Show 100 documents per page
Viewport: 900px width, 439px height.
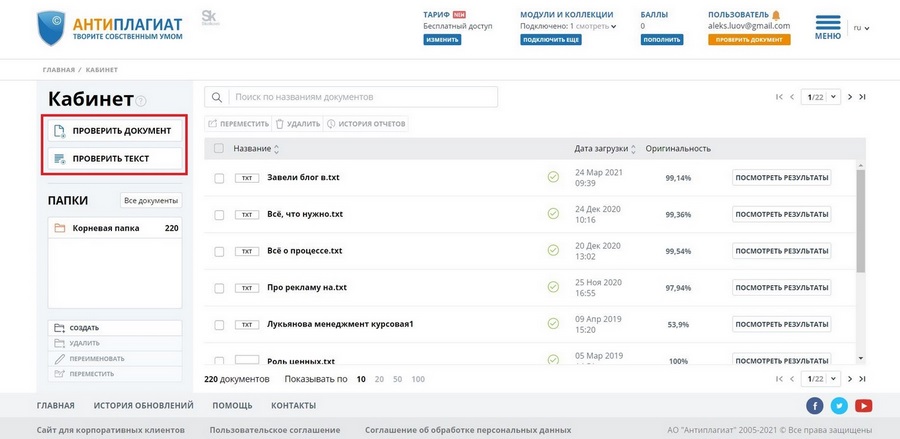tap(418, 379)
